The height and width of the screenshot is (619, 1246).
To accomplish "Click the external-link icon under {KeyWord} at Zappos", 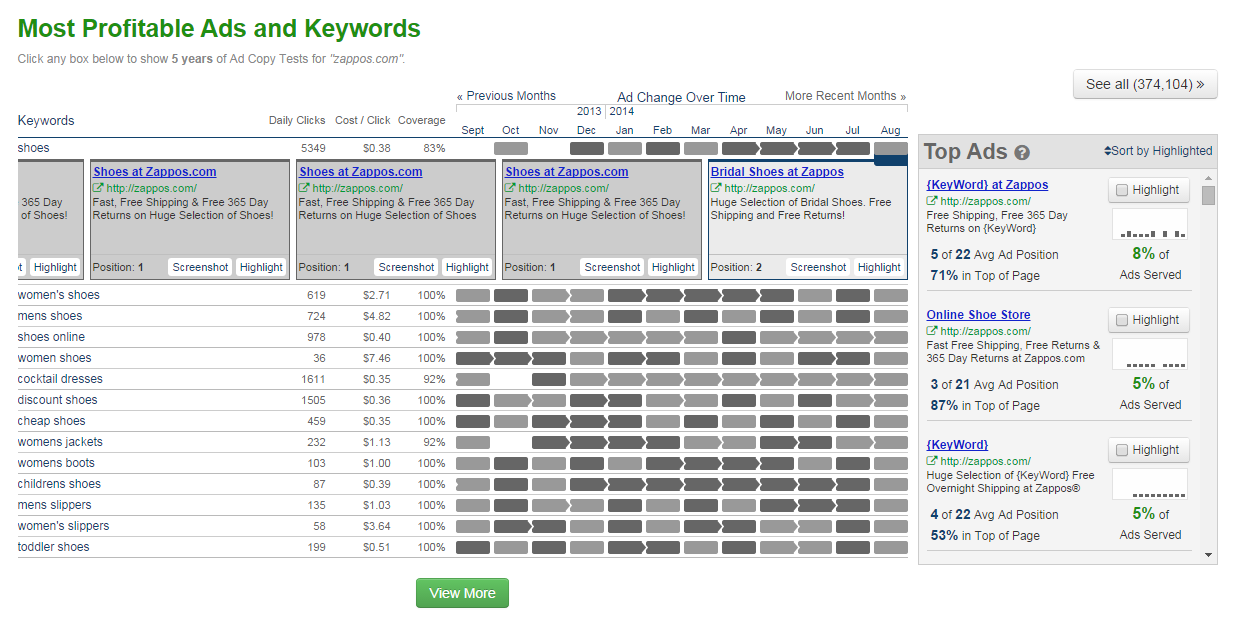I will click(x=932, y=200).
